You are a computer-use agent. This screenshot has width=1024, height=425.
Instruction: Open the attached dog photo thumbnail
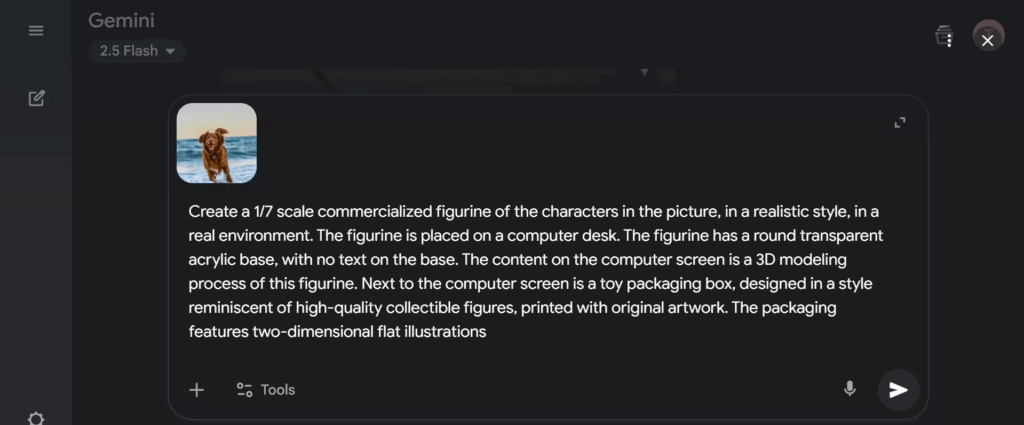[217, 143]
